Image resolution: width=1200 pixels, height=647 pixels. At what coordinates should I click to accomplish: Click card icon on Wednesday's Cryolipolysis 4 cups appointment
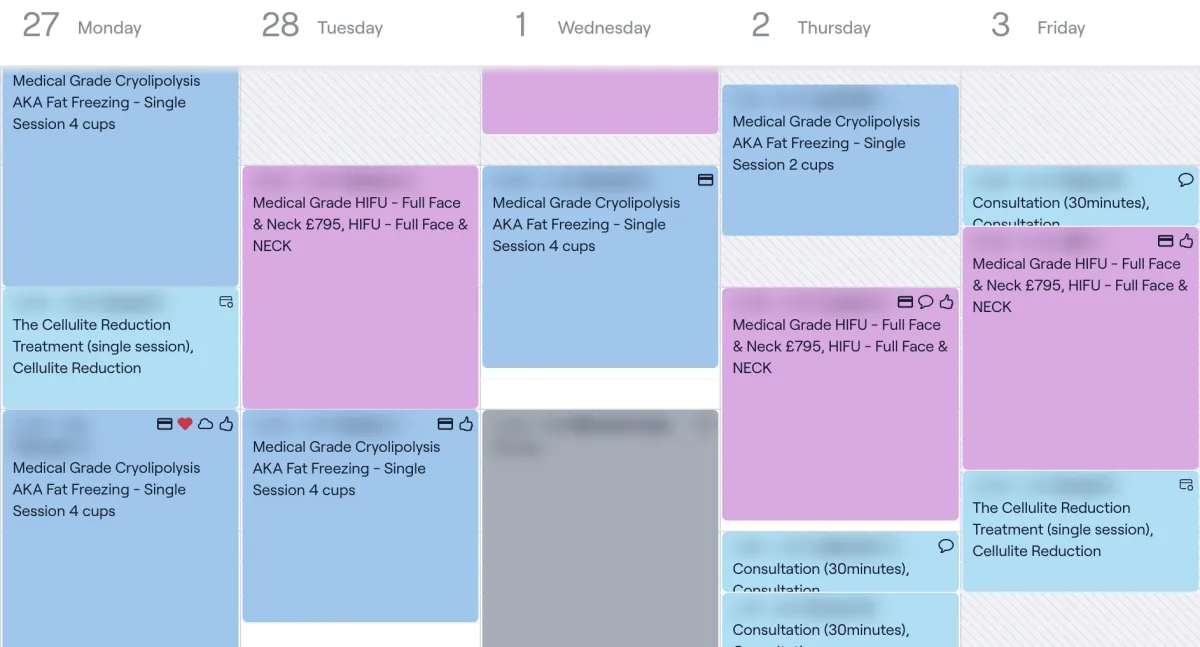705,179
